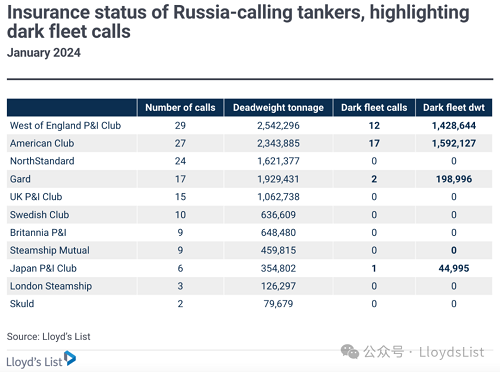This screenshot has width=500, height=372.
Task: Select the Number of calls column header
Action: click(180, 108)
